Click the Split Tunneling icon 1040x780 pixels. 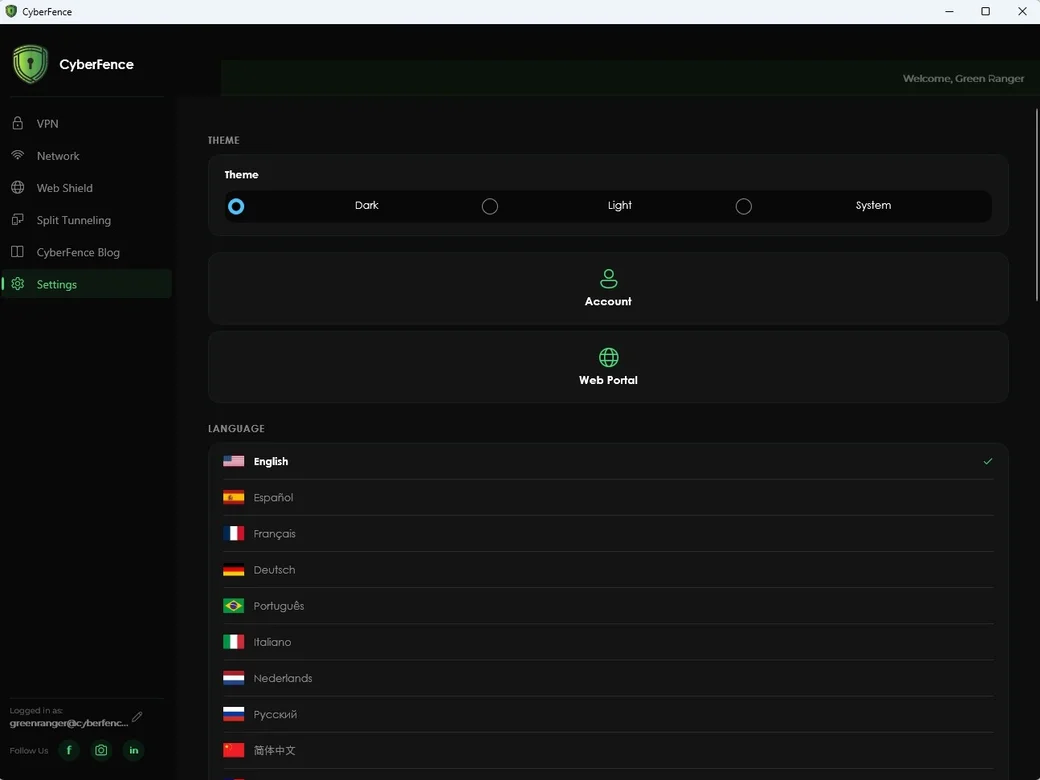click(x=18, y=220)
